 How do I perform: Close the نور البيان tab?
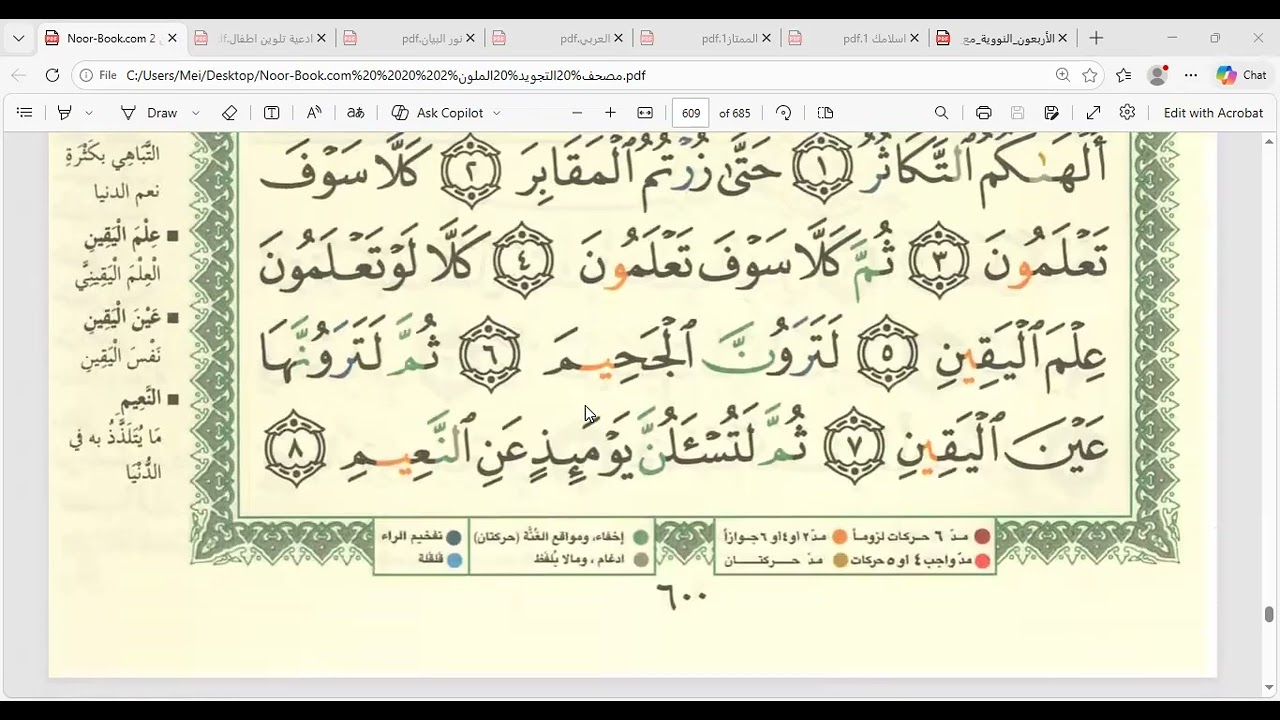pos(470,38)
